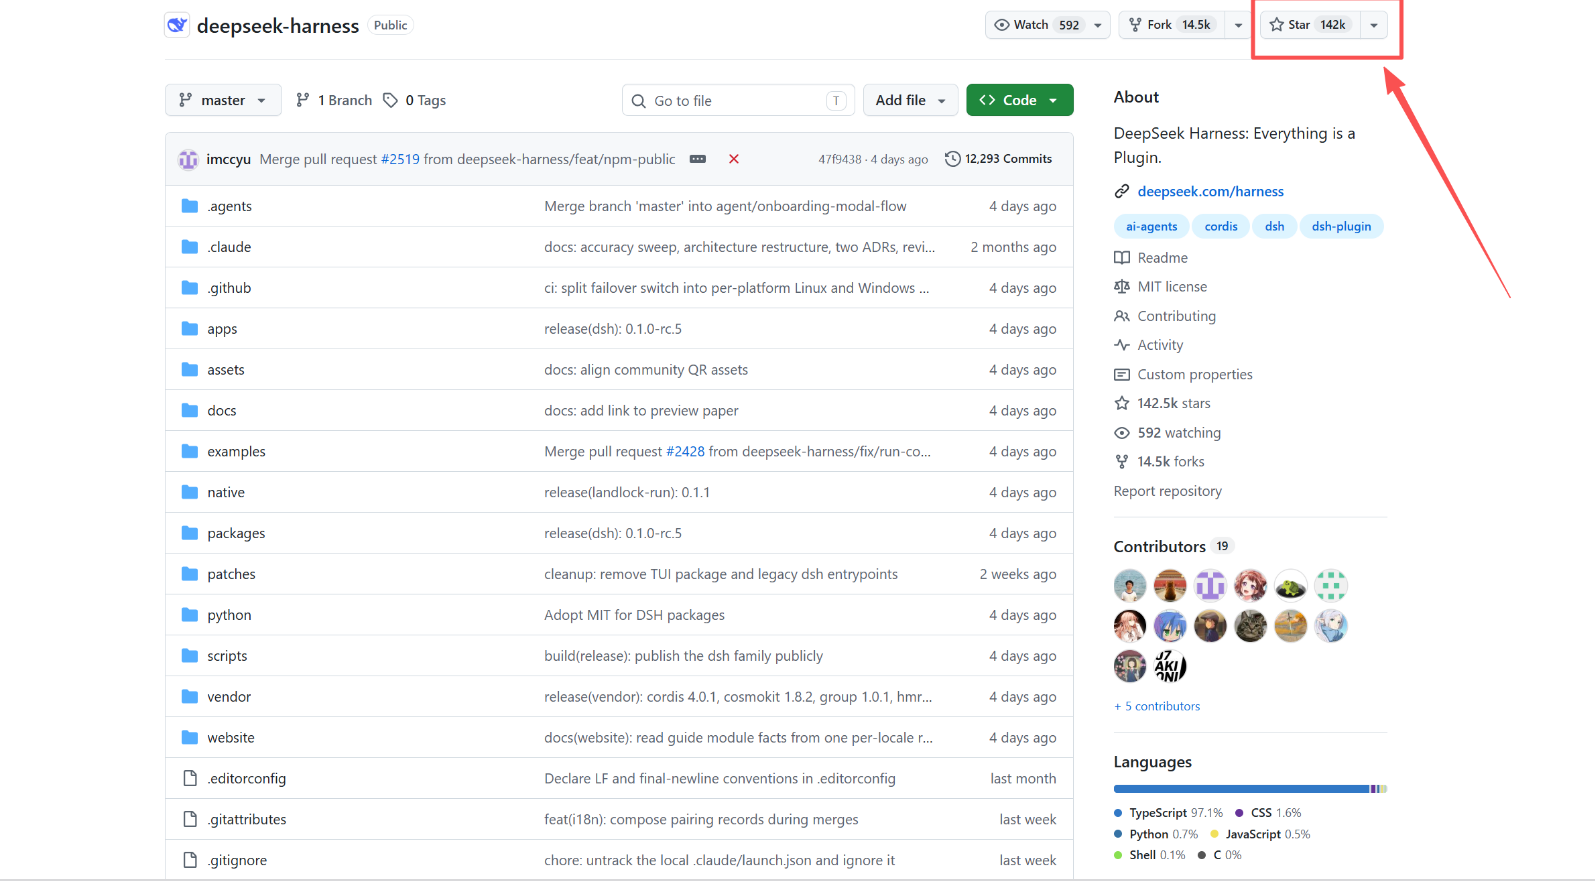Open pull request #2428 in examples row
This screenshot has width=1595, height=881.
685,452
